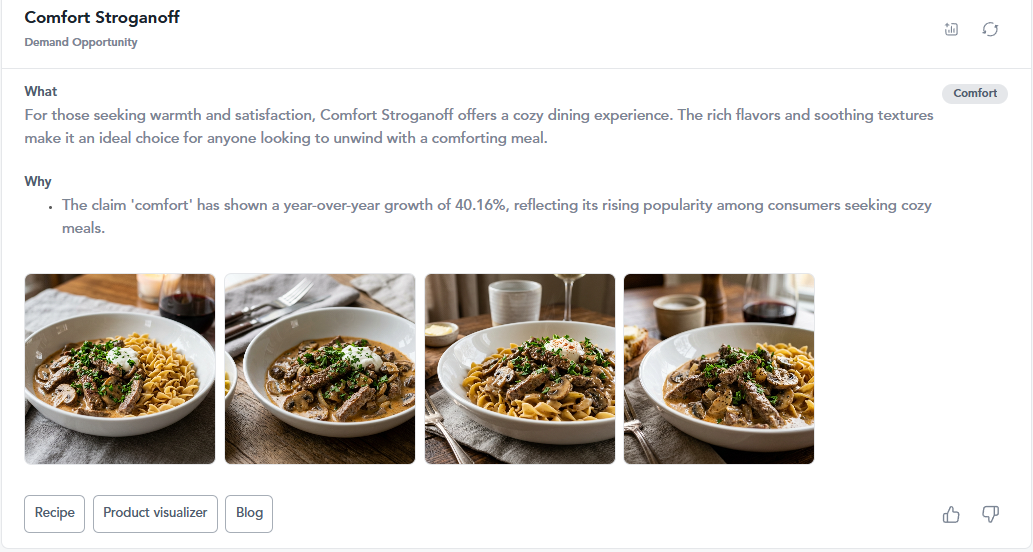Click the Comfort Stroganoff title
The height and width of the screenshot is (552, 1033).
coord(102,17)
